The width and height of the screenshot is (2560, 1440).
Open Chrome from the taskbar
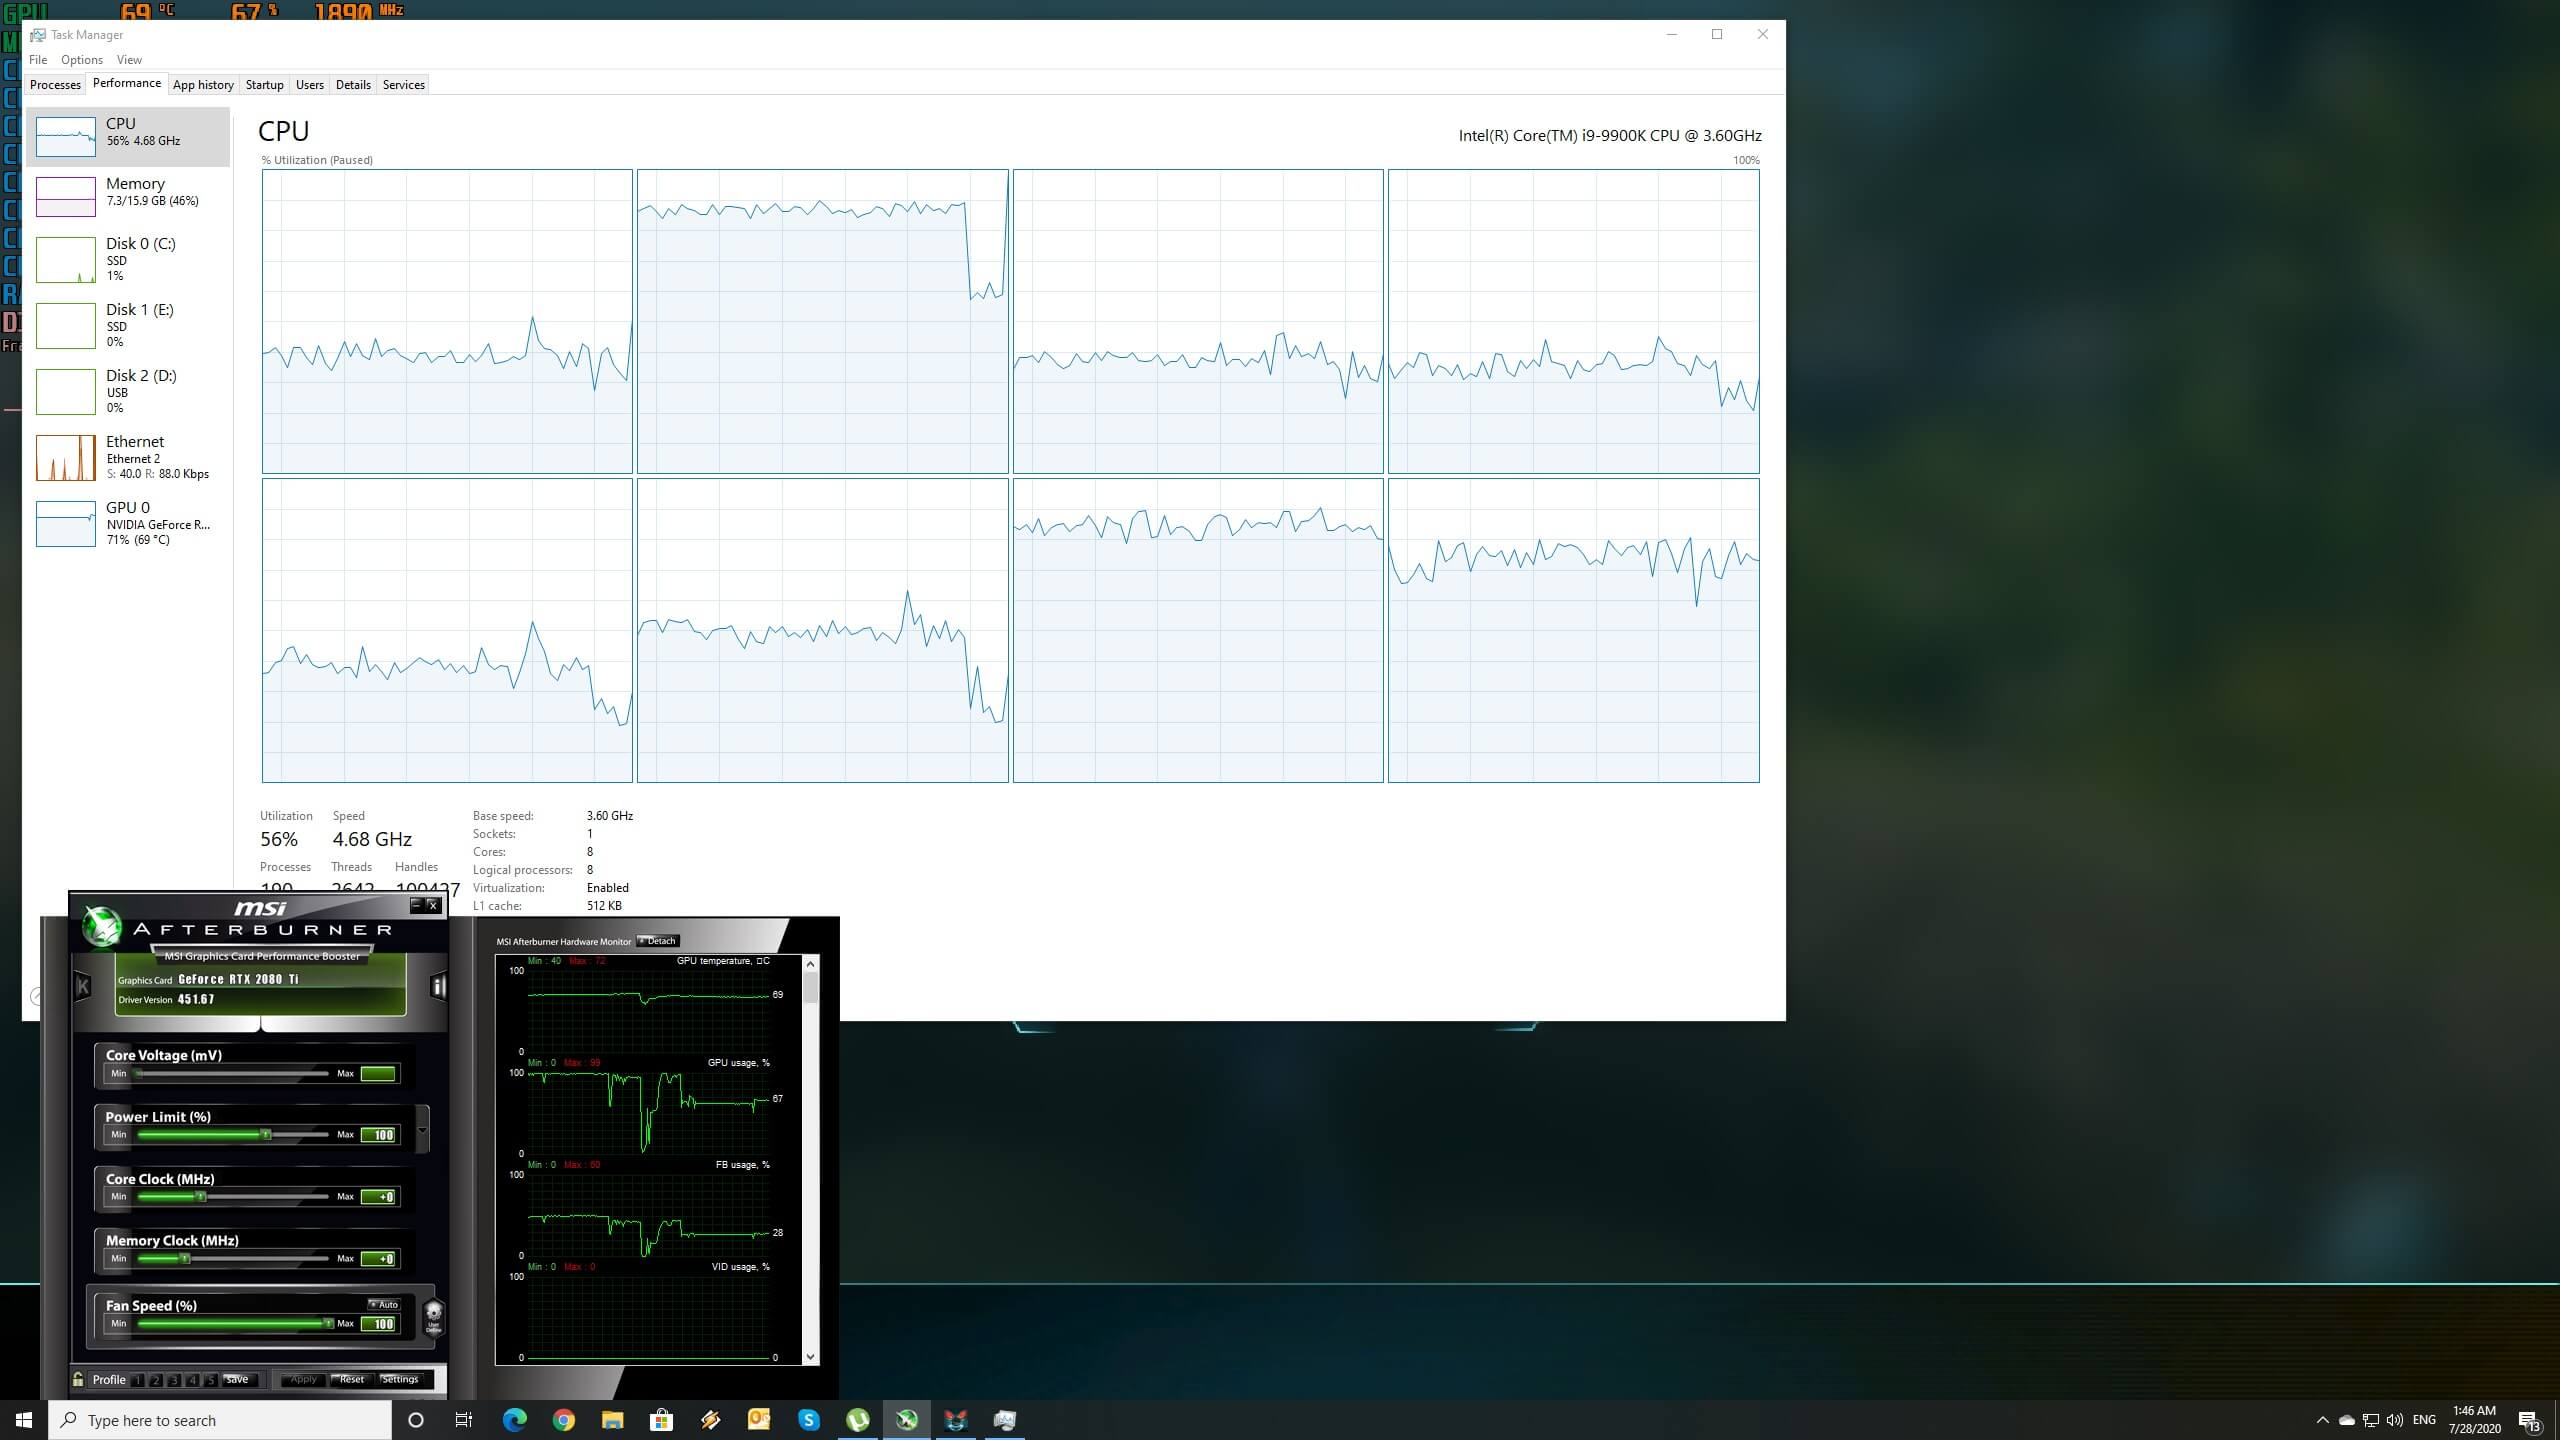click(x=564, y=1420)
